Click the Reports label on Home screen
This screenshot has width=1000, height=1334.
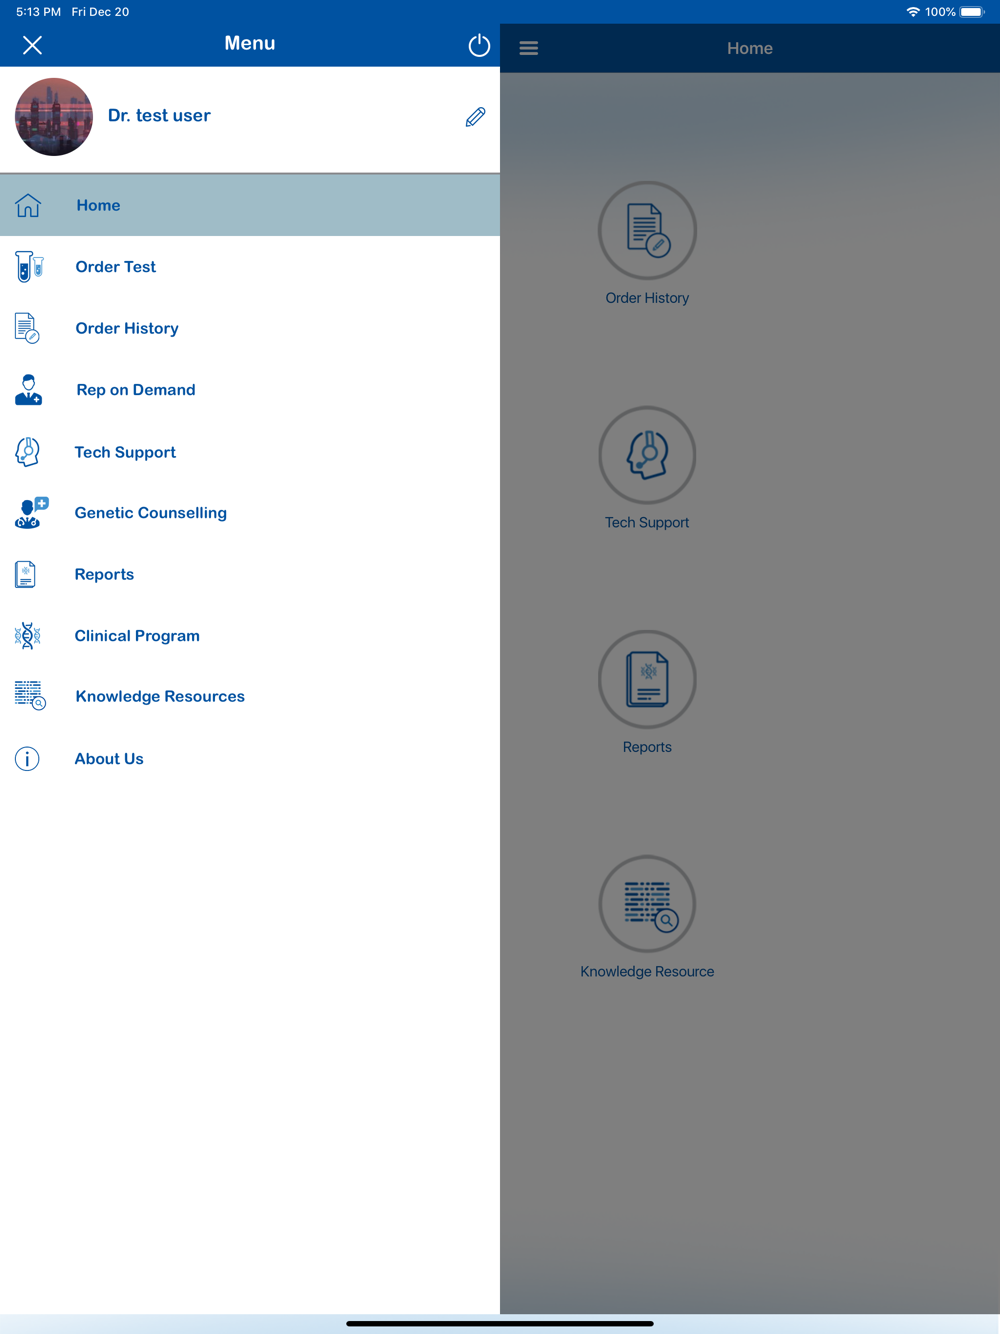[x=647, y=747]
